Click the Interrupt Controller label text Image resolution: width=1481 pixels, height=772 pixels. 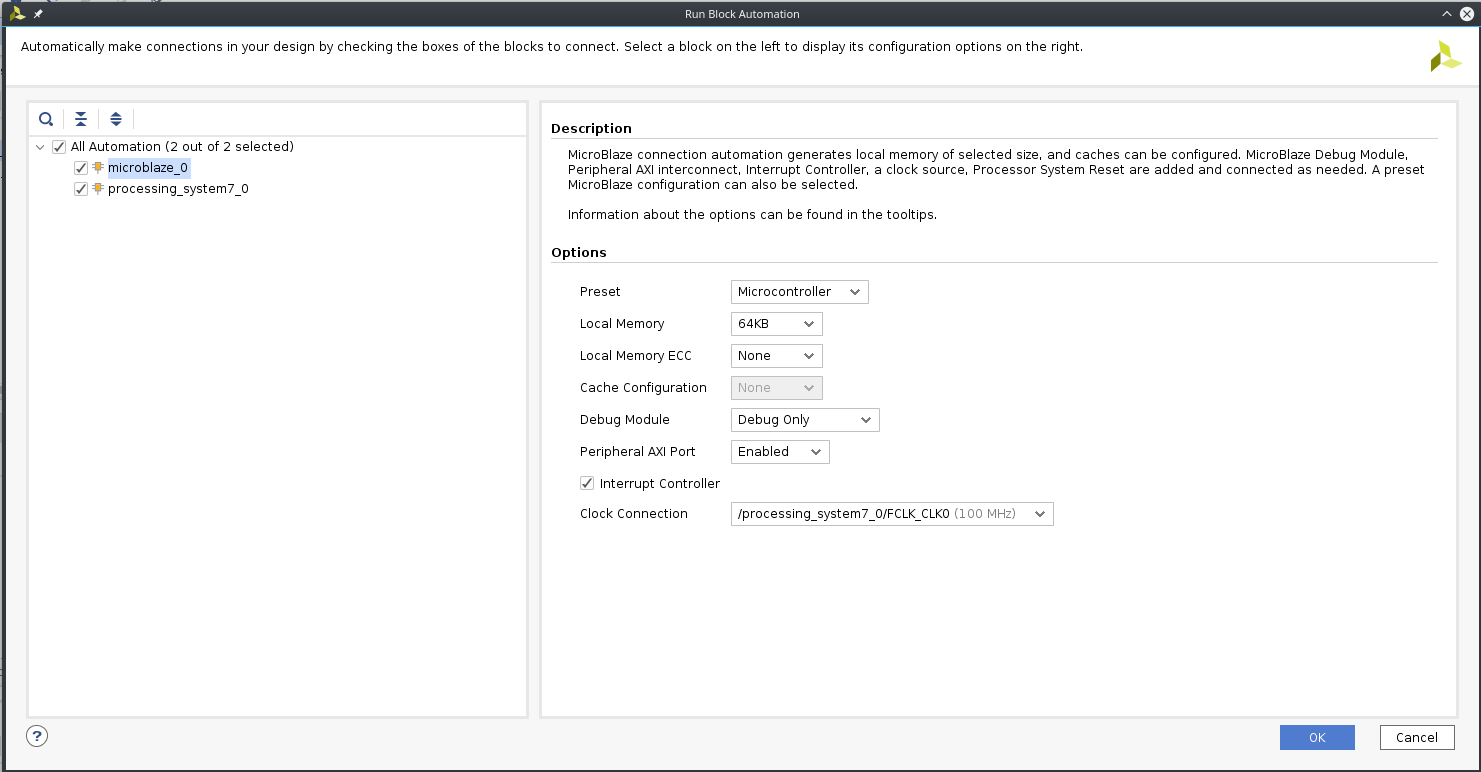(x=660, y=483)
